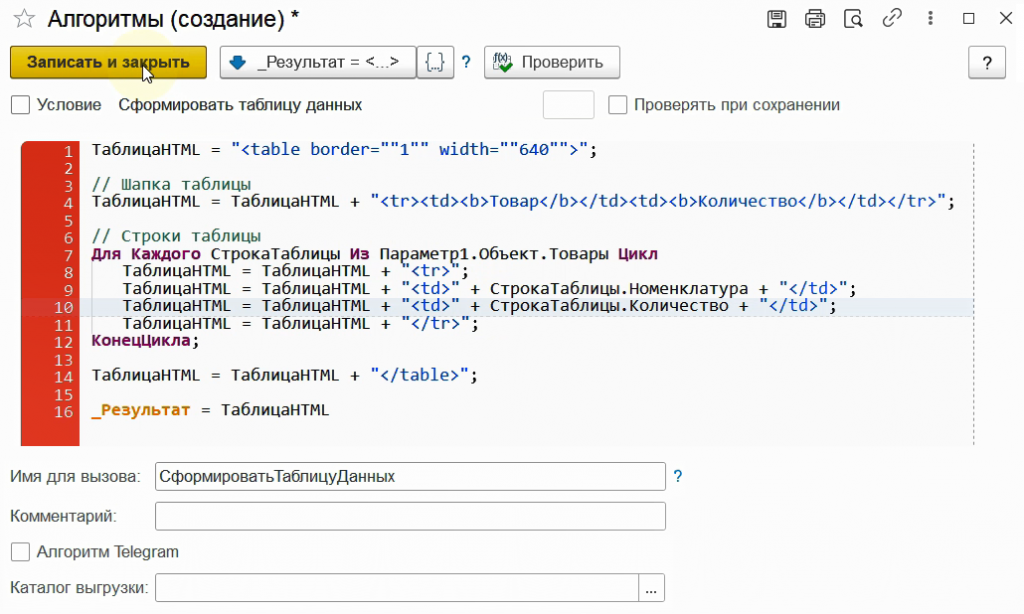Open the vertical three-dots more menu
The width and height of the screenshot is (1024, 614).
(930, 18)
